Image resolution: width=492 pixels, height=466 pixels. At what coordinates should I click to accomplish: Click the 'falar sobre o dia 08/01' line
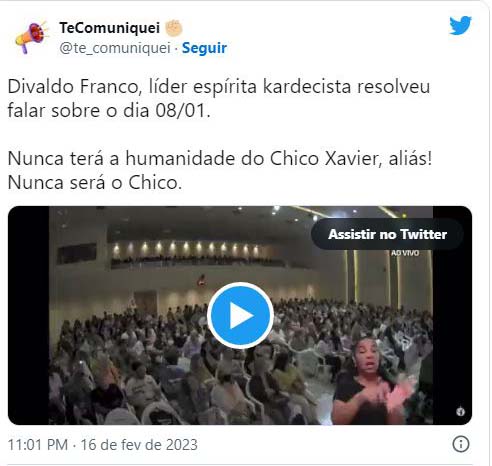(x=109, y=111)
